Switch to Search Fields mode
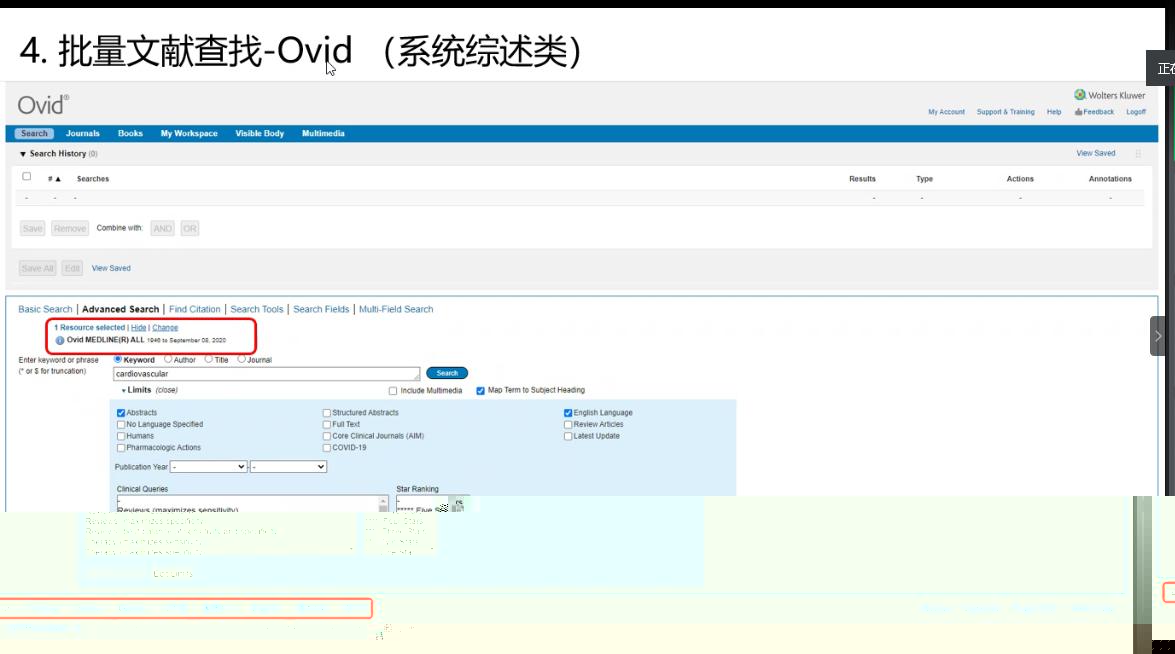Screen dimensions: 1175x654 click(x=321, y=309)
